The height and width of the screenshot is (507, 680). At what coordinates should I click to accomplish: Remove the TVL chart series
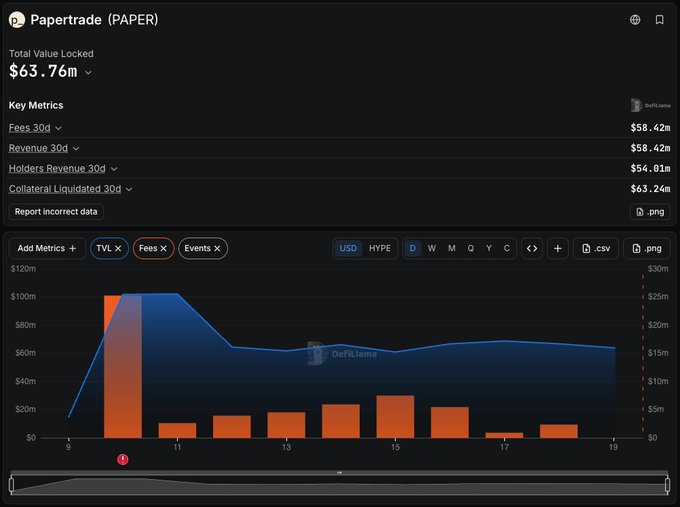(118, 249)
